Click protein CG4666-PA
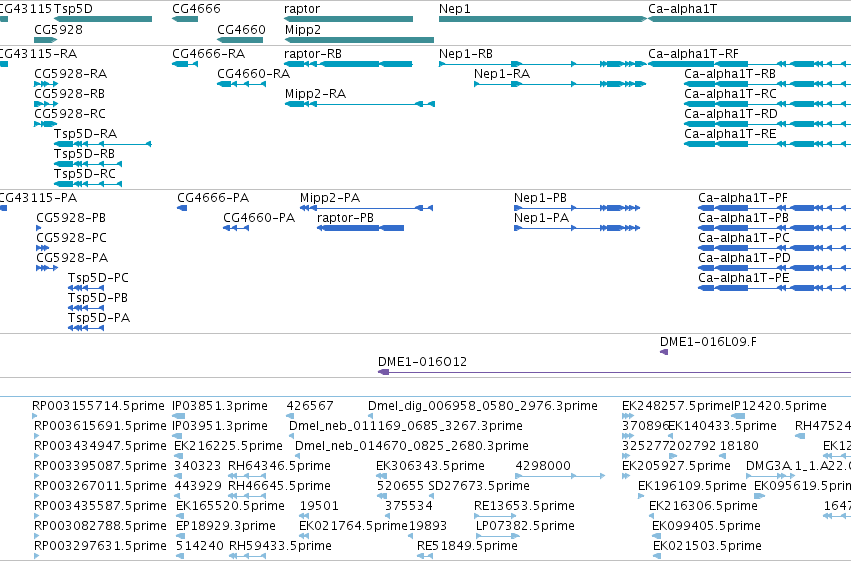 click(x=213, y=198)
